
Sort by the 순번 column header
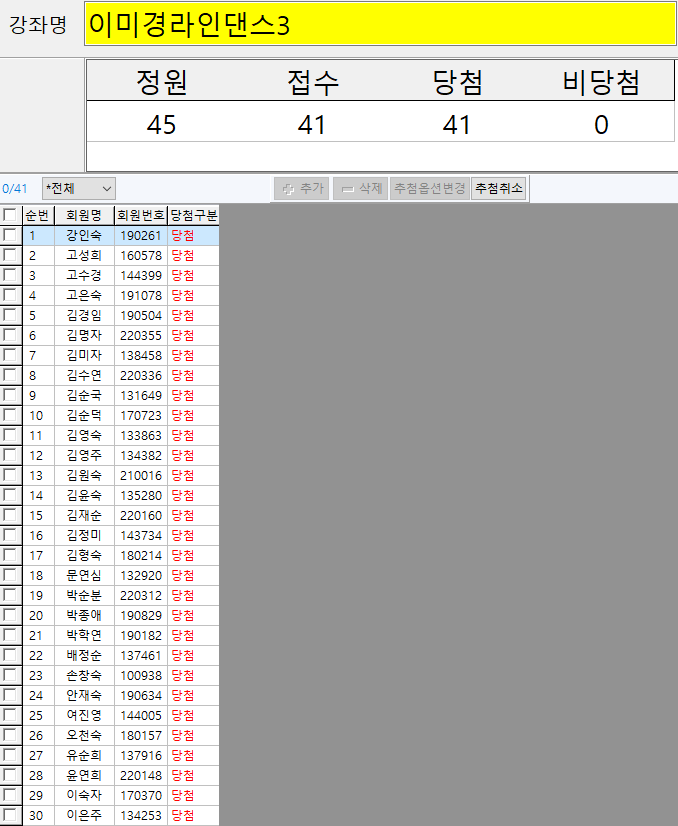[38, 215]
